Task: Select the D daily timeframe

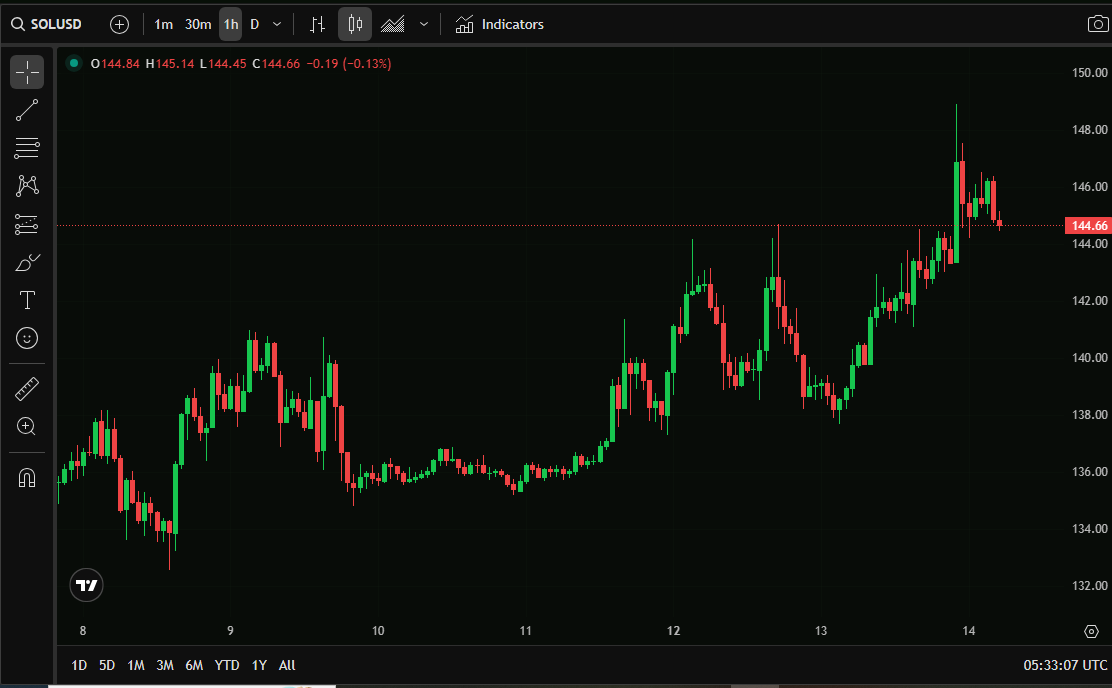Action: pos(255,24)
